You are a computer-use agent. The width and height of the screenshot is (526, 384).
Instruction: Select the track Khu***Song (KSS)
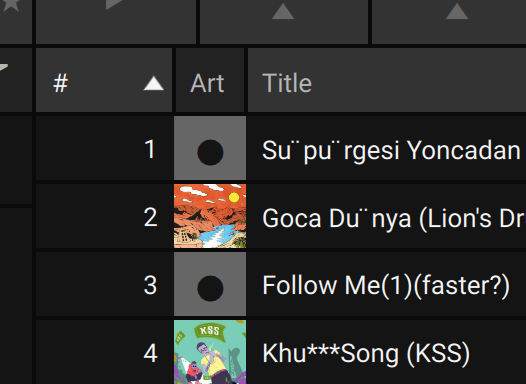pos(366,353)
